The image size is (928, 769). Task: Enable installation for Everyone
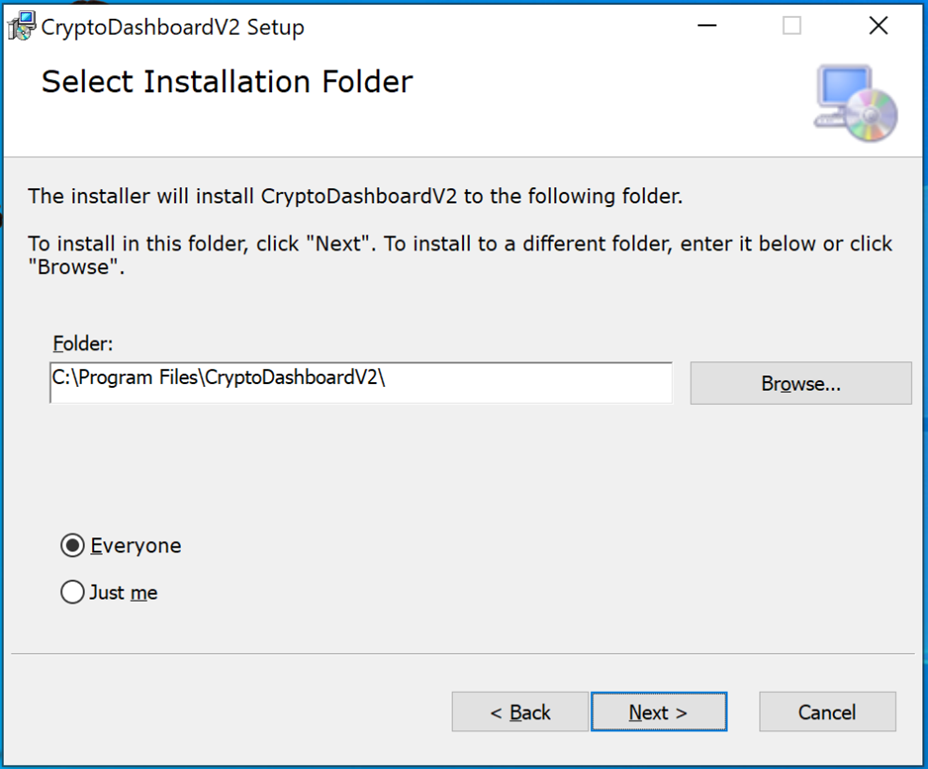point(71,545)
